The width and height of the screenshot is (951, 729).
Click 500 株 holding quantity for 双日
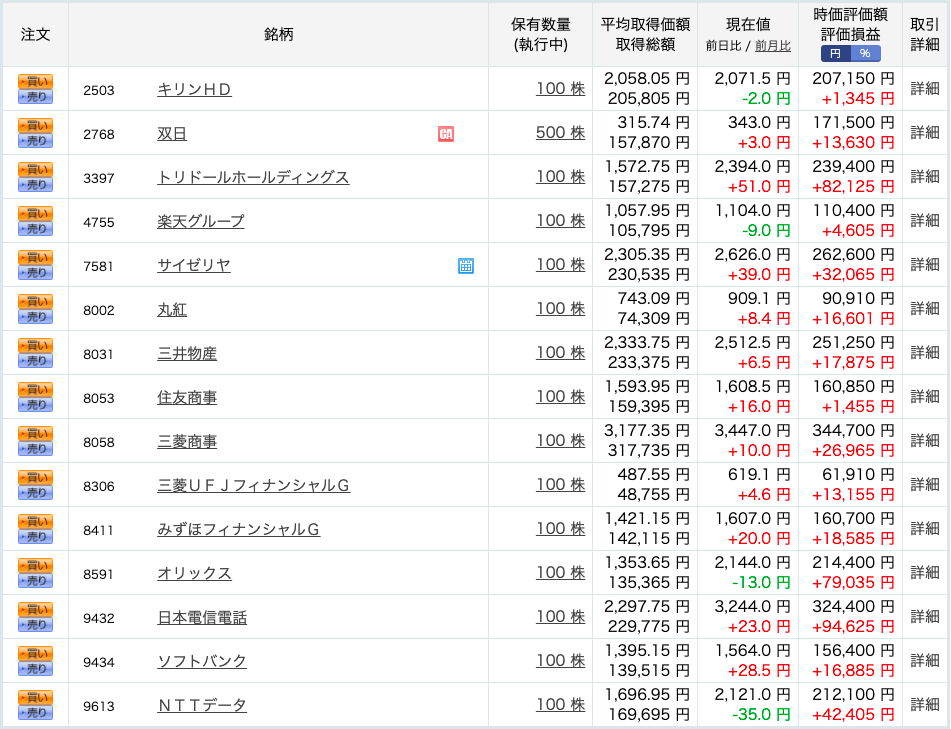coord(560,133)
